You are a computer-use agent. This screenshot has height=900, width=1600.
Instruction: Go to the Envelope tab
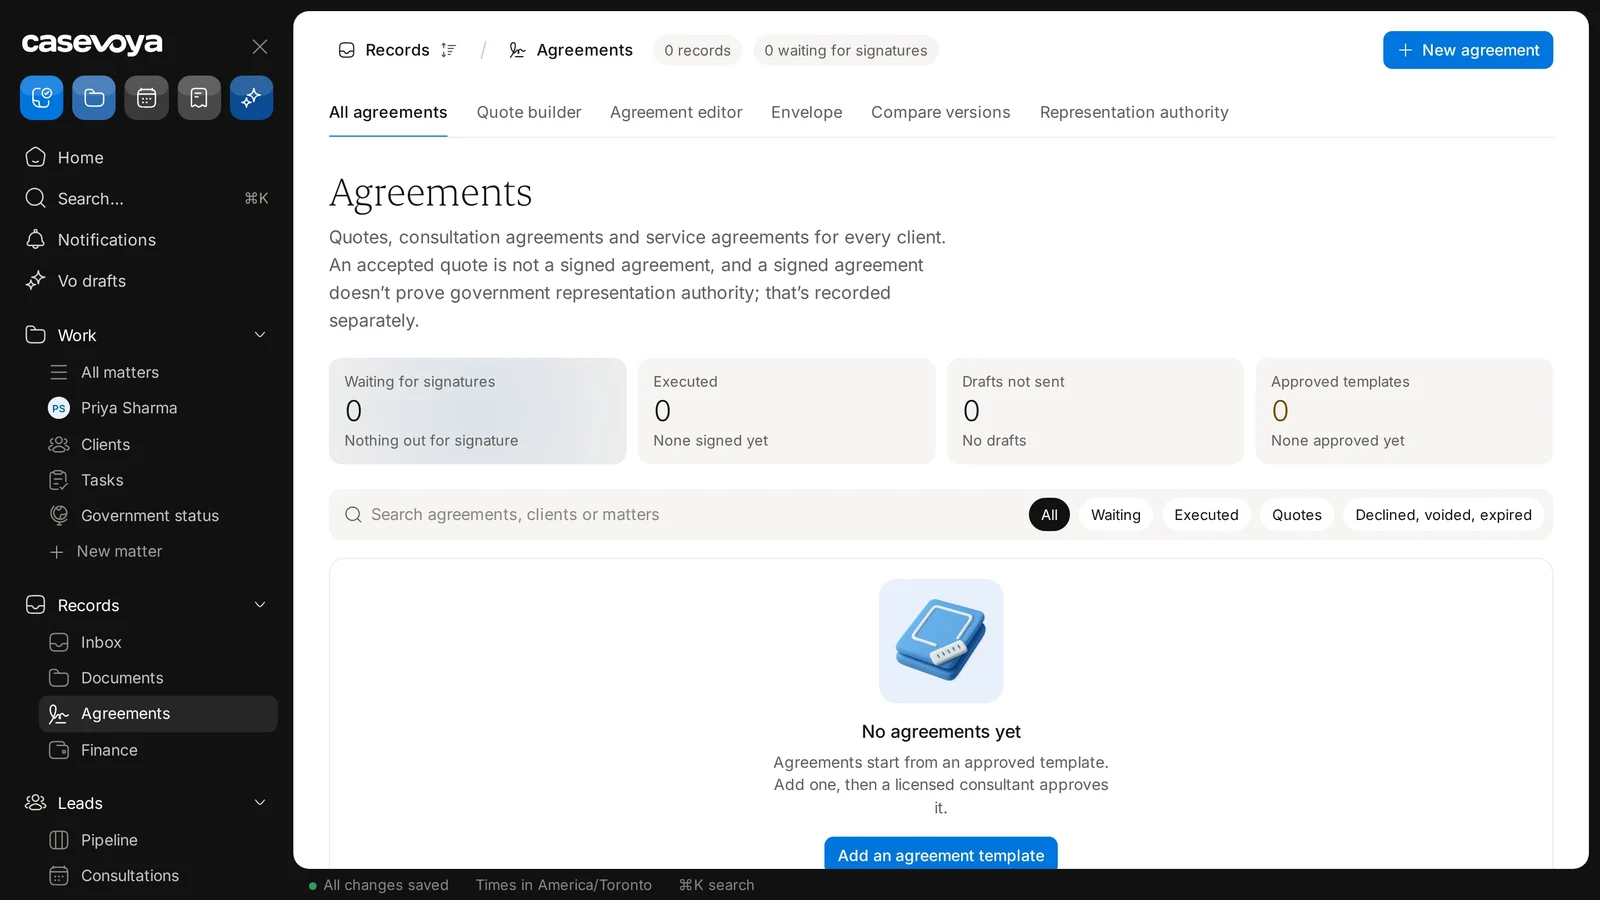[807, 112]
